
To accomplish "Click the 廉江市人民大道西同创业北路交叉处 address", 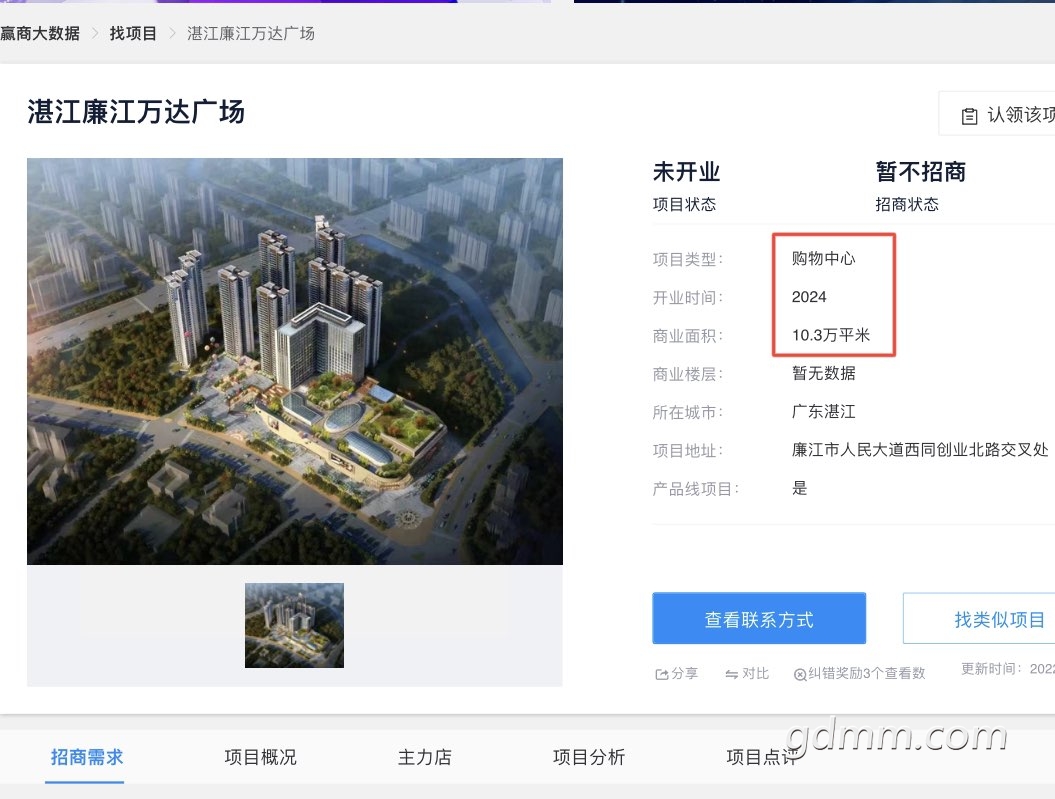I will [x=920, y=450].
